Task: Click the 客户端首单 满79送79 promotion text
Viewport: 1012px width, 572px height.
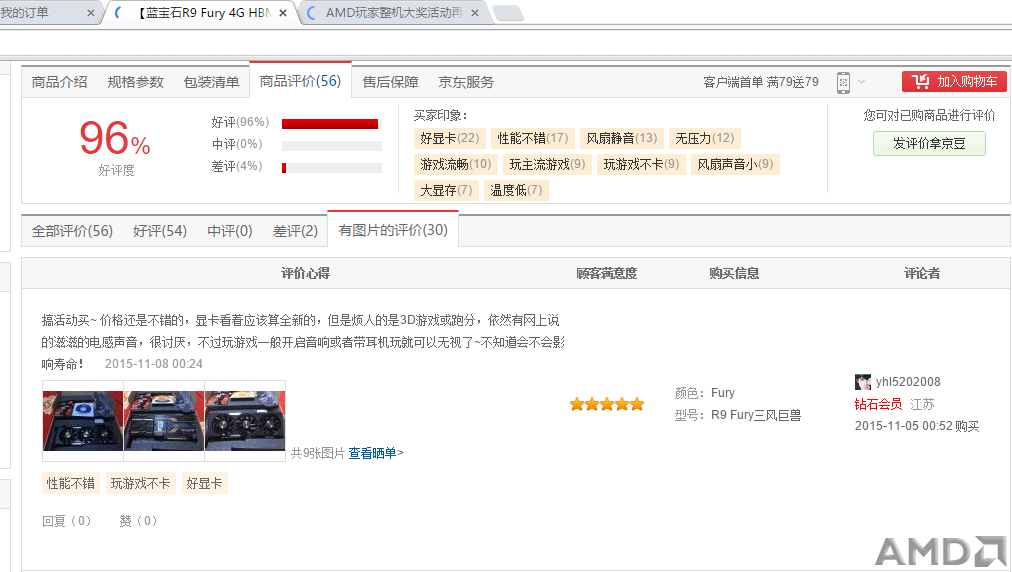Action: click(x=761, y=82)
